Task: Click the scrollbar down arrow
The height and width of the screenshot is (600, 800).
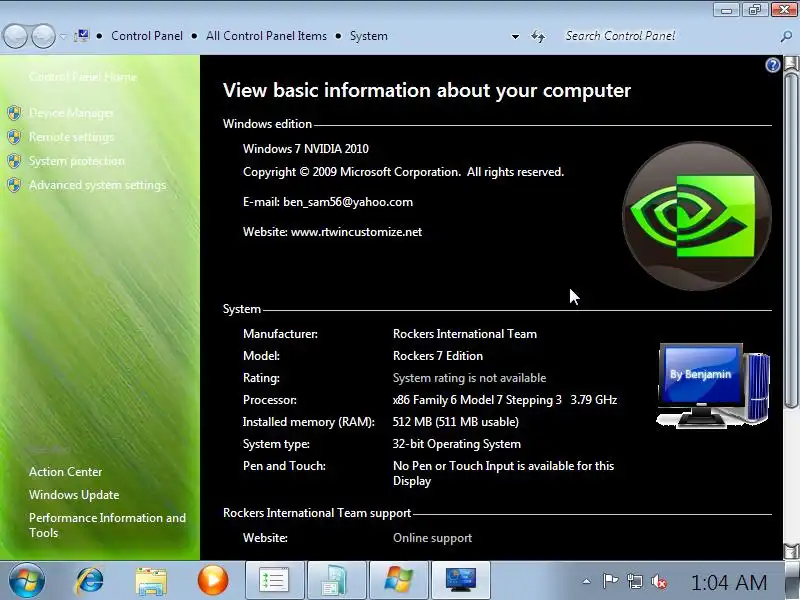Action: coord(791,551)
